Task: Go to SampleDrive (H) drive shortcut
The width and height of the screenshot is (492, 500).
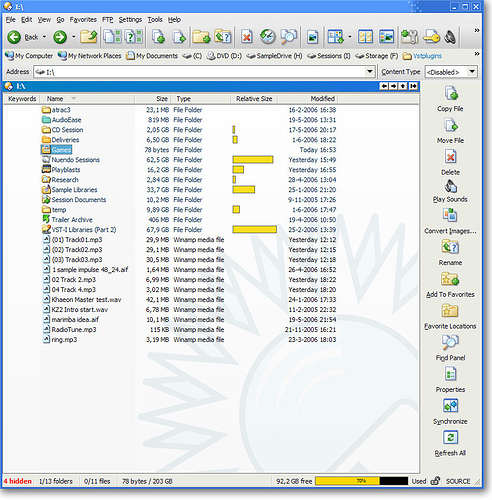Action: 274,56
